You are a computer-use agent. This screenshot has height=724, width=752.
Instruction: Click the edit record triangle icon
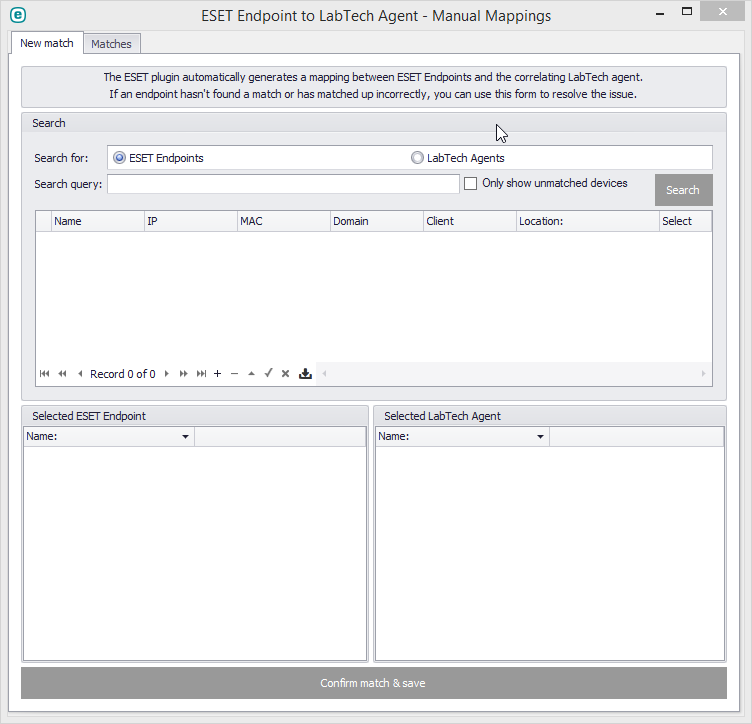click(251, 374)
